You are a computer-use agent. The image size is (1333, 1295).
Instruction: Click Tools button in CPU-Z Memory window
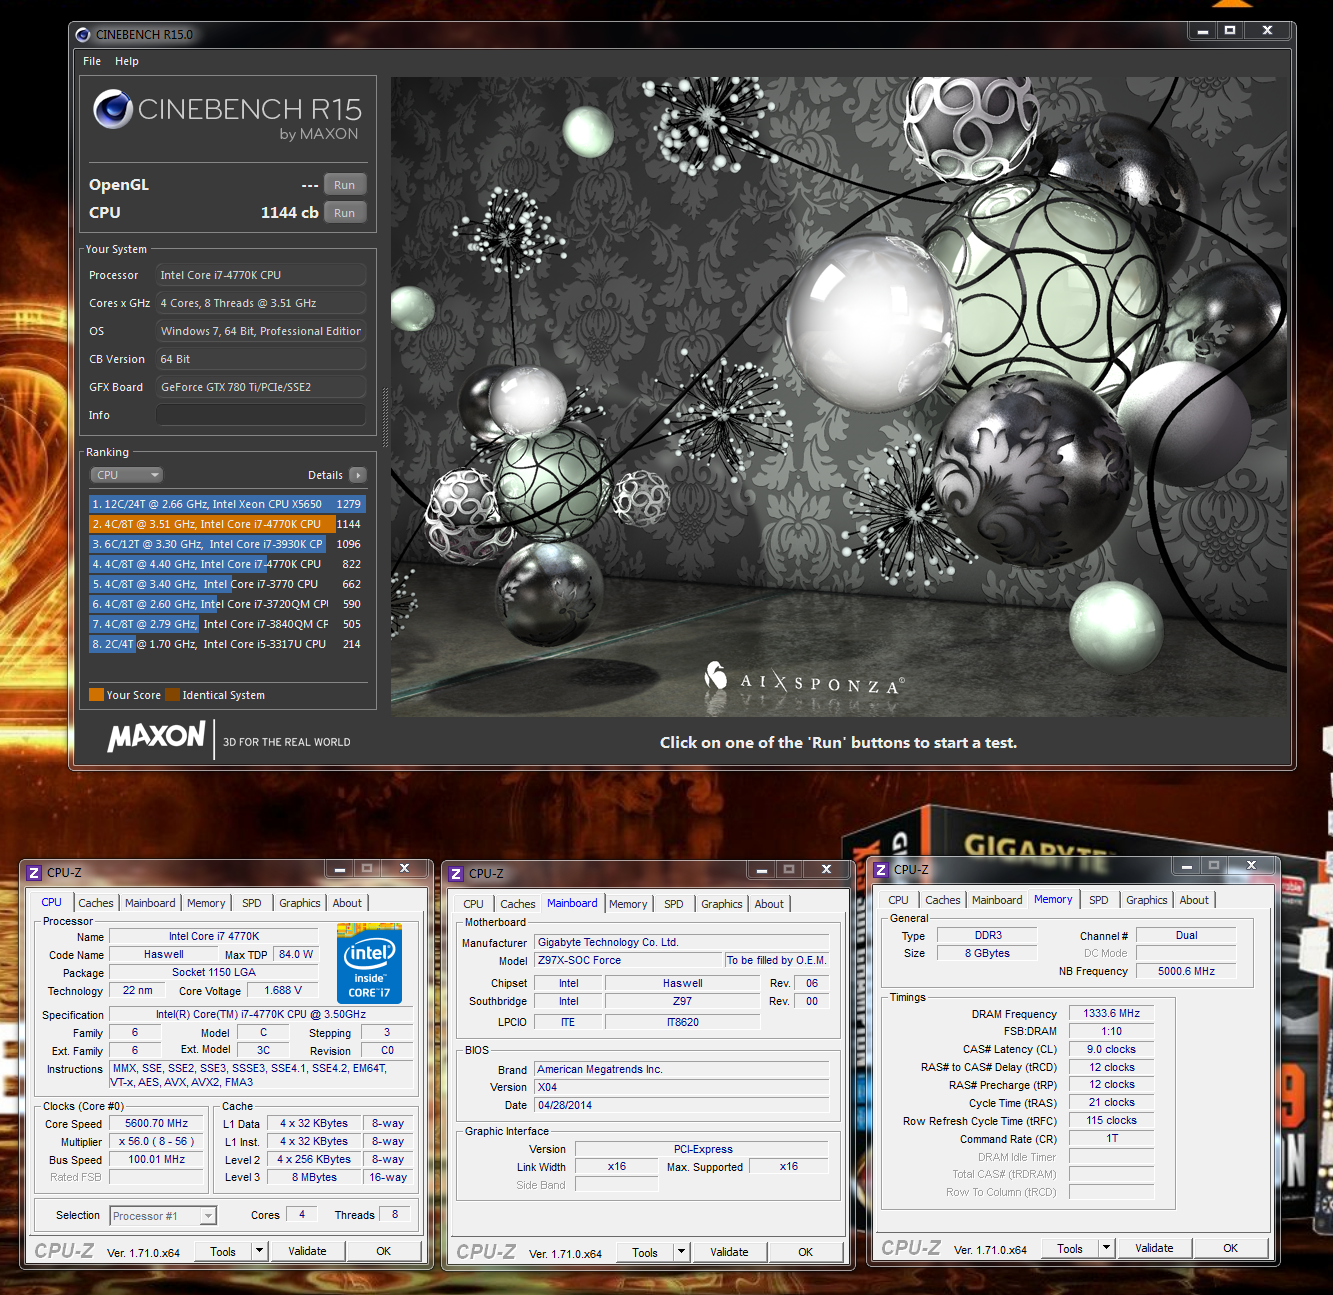point(1070,1248)
